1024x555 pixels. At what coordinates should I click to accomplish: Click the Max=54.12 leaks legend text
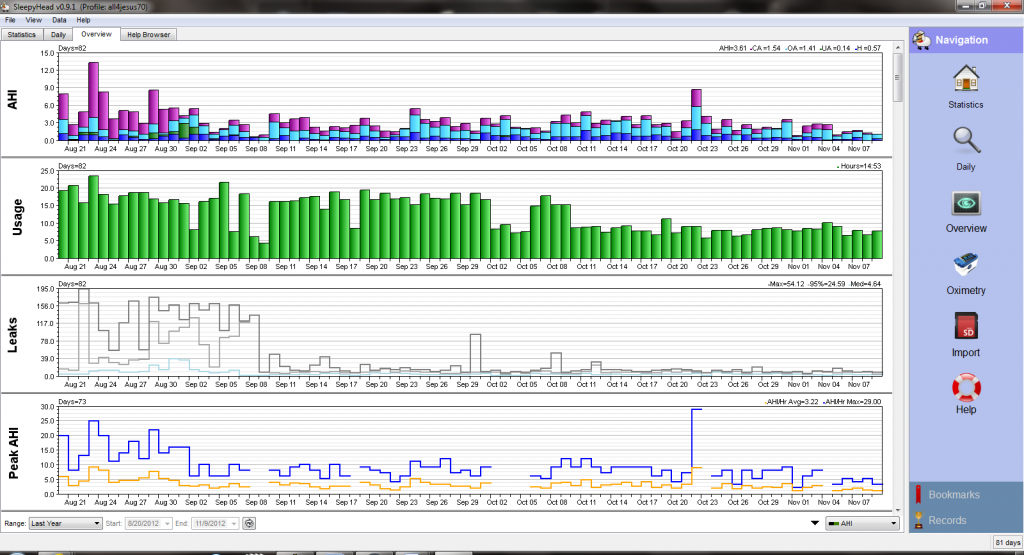786,284
